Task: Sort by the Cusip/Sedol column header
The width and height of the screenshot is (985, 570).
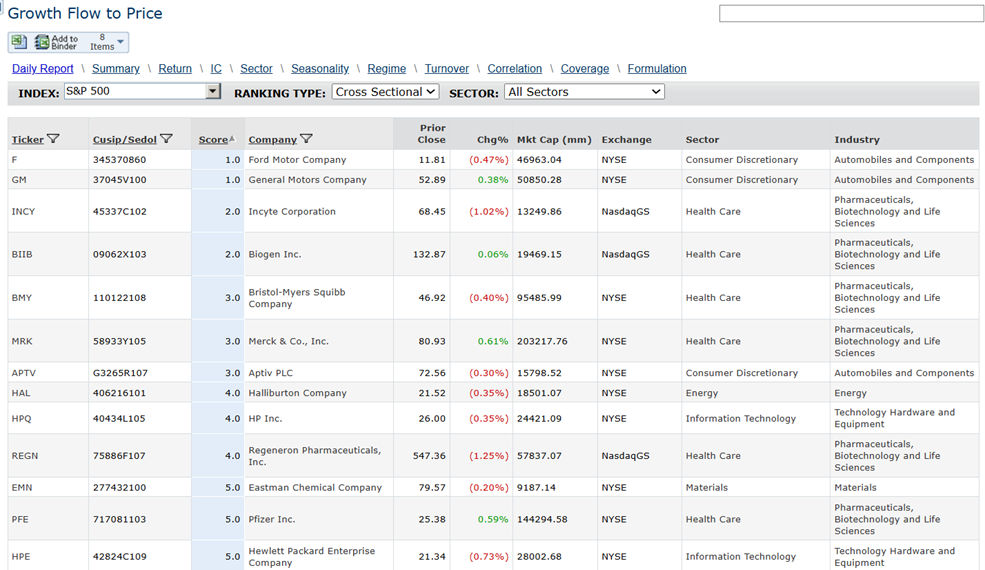Action: pos(124,140)
